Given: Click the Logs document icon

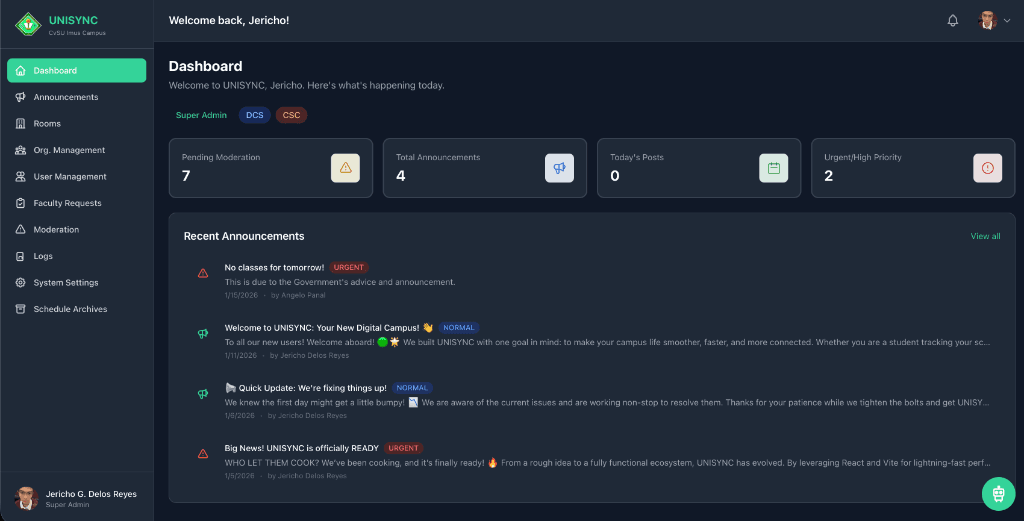Looking at the screenshot, I should click(x=20, y=256).
